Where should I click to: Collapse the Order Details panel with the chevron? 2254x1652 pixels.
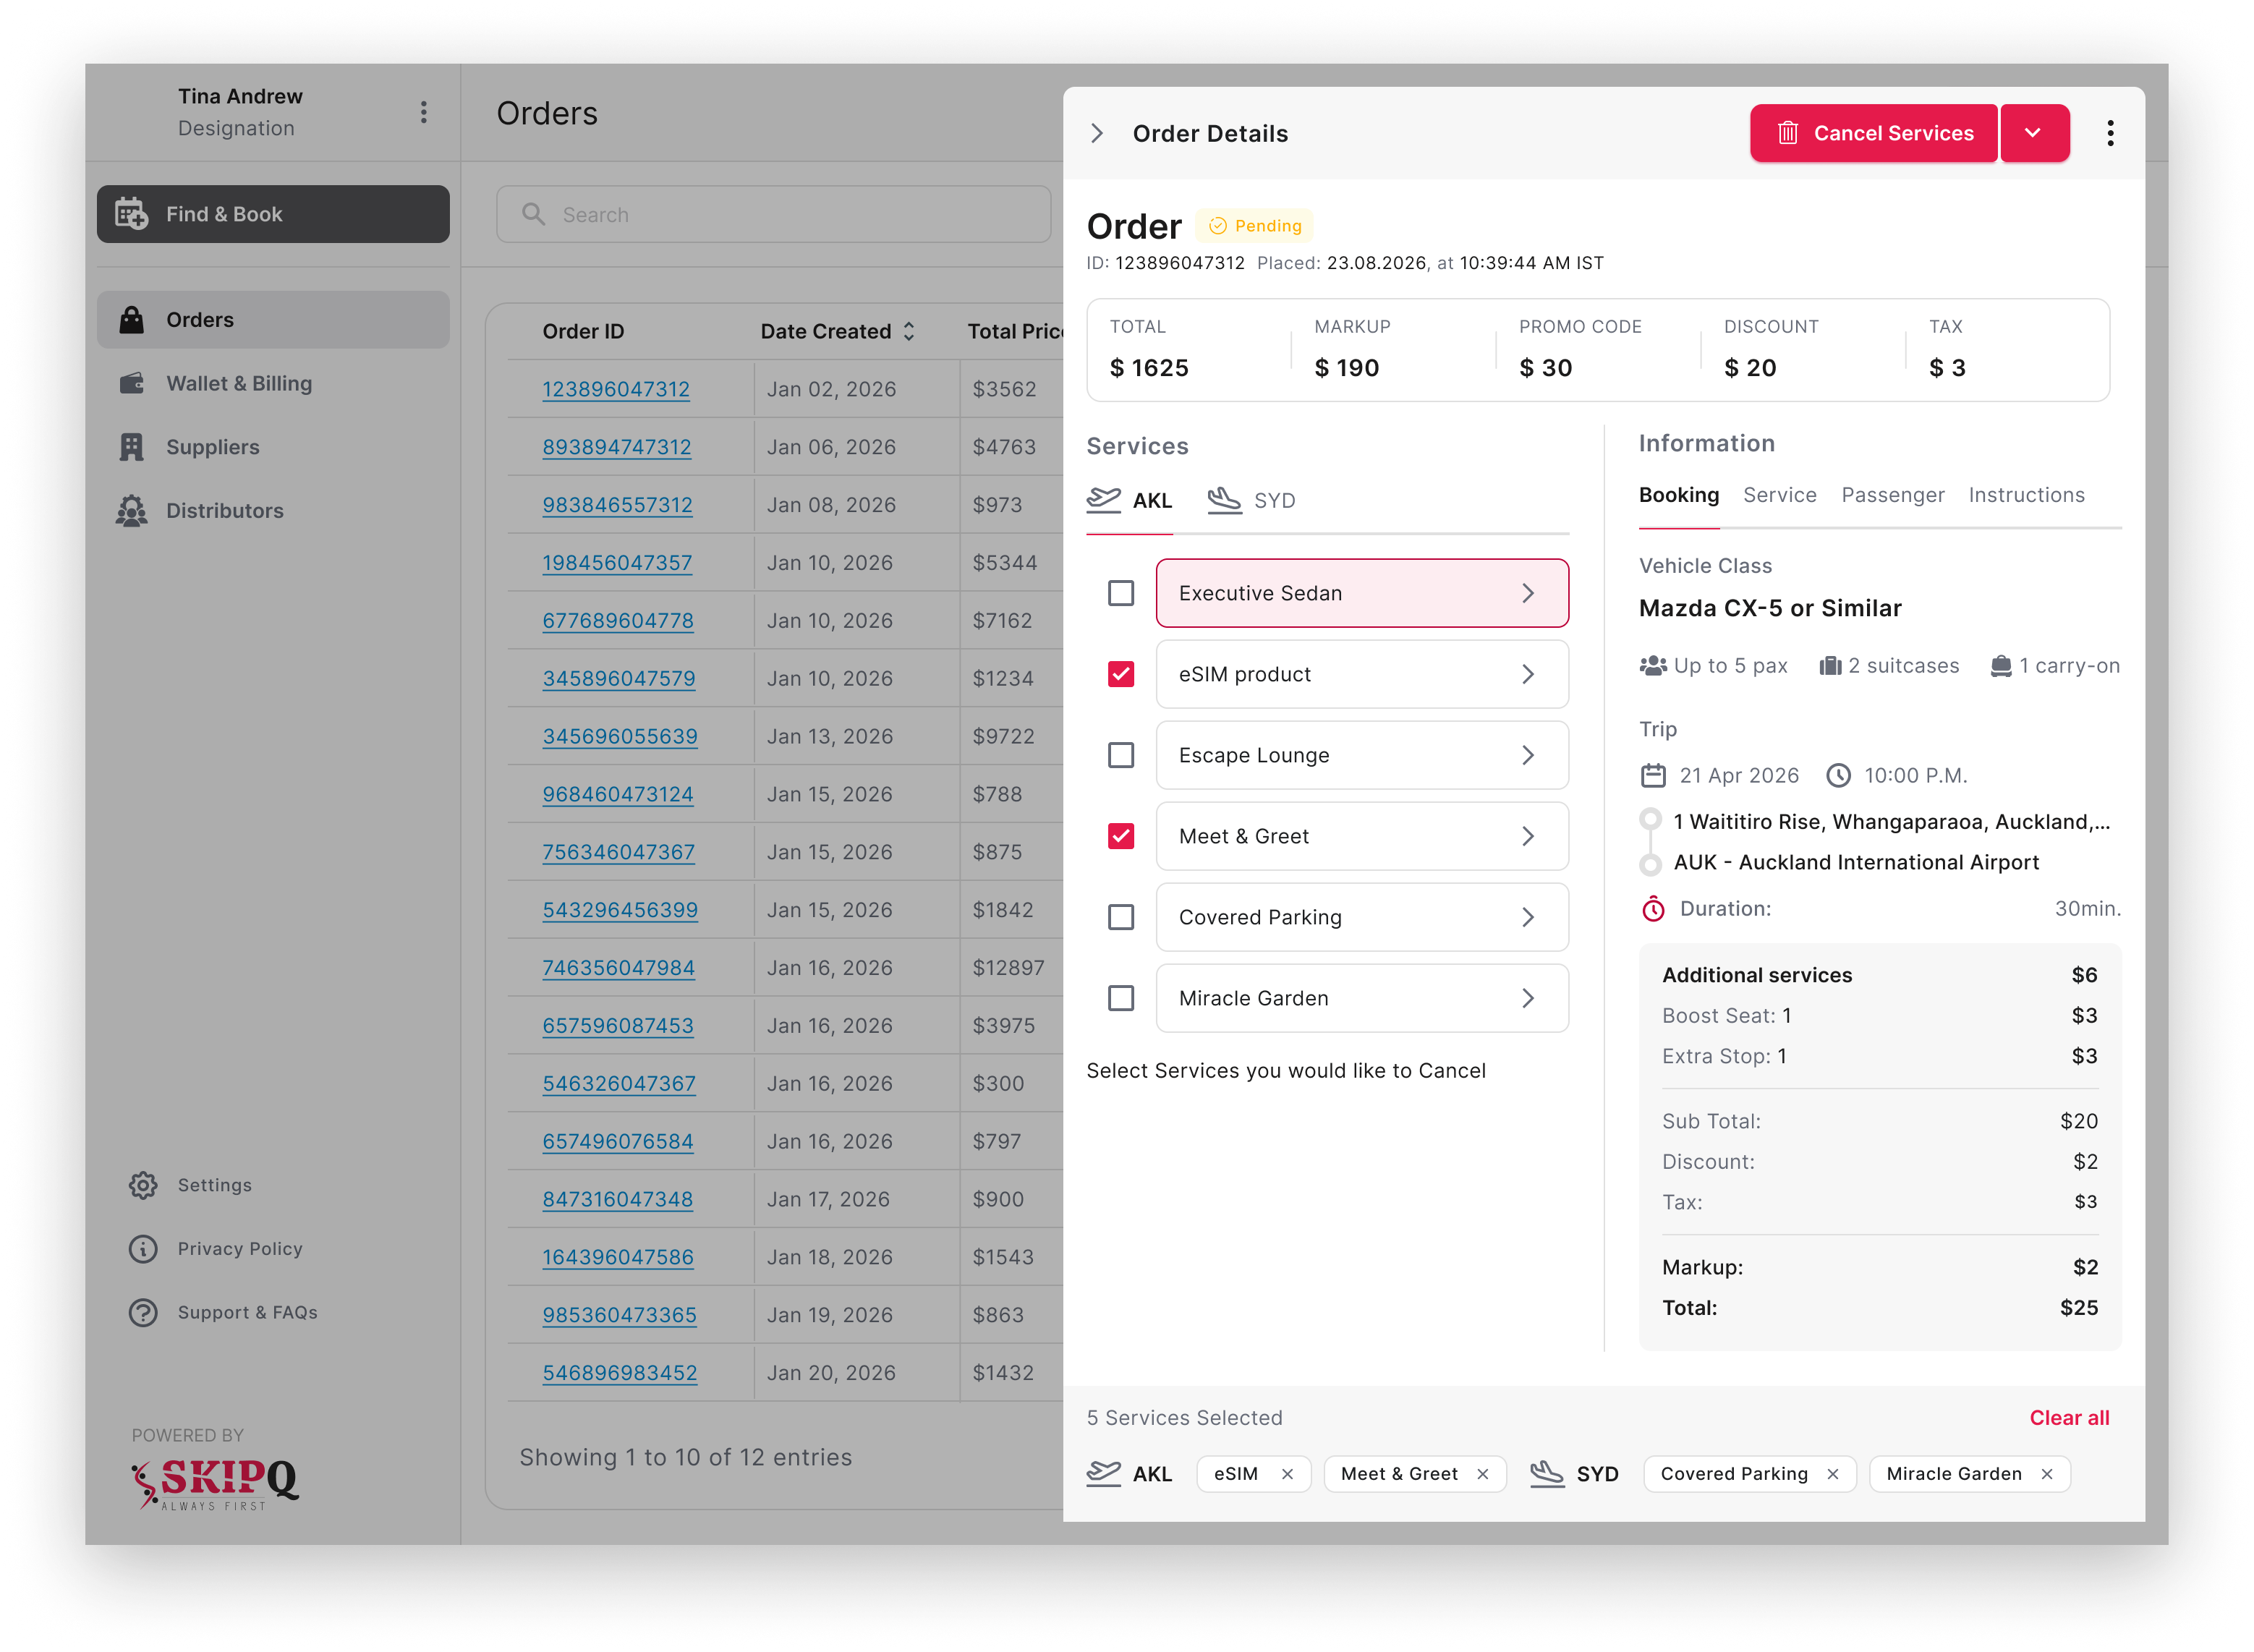pos(1097,133)
